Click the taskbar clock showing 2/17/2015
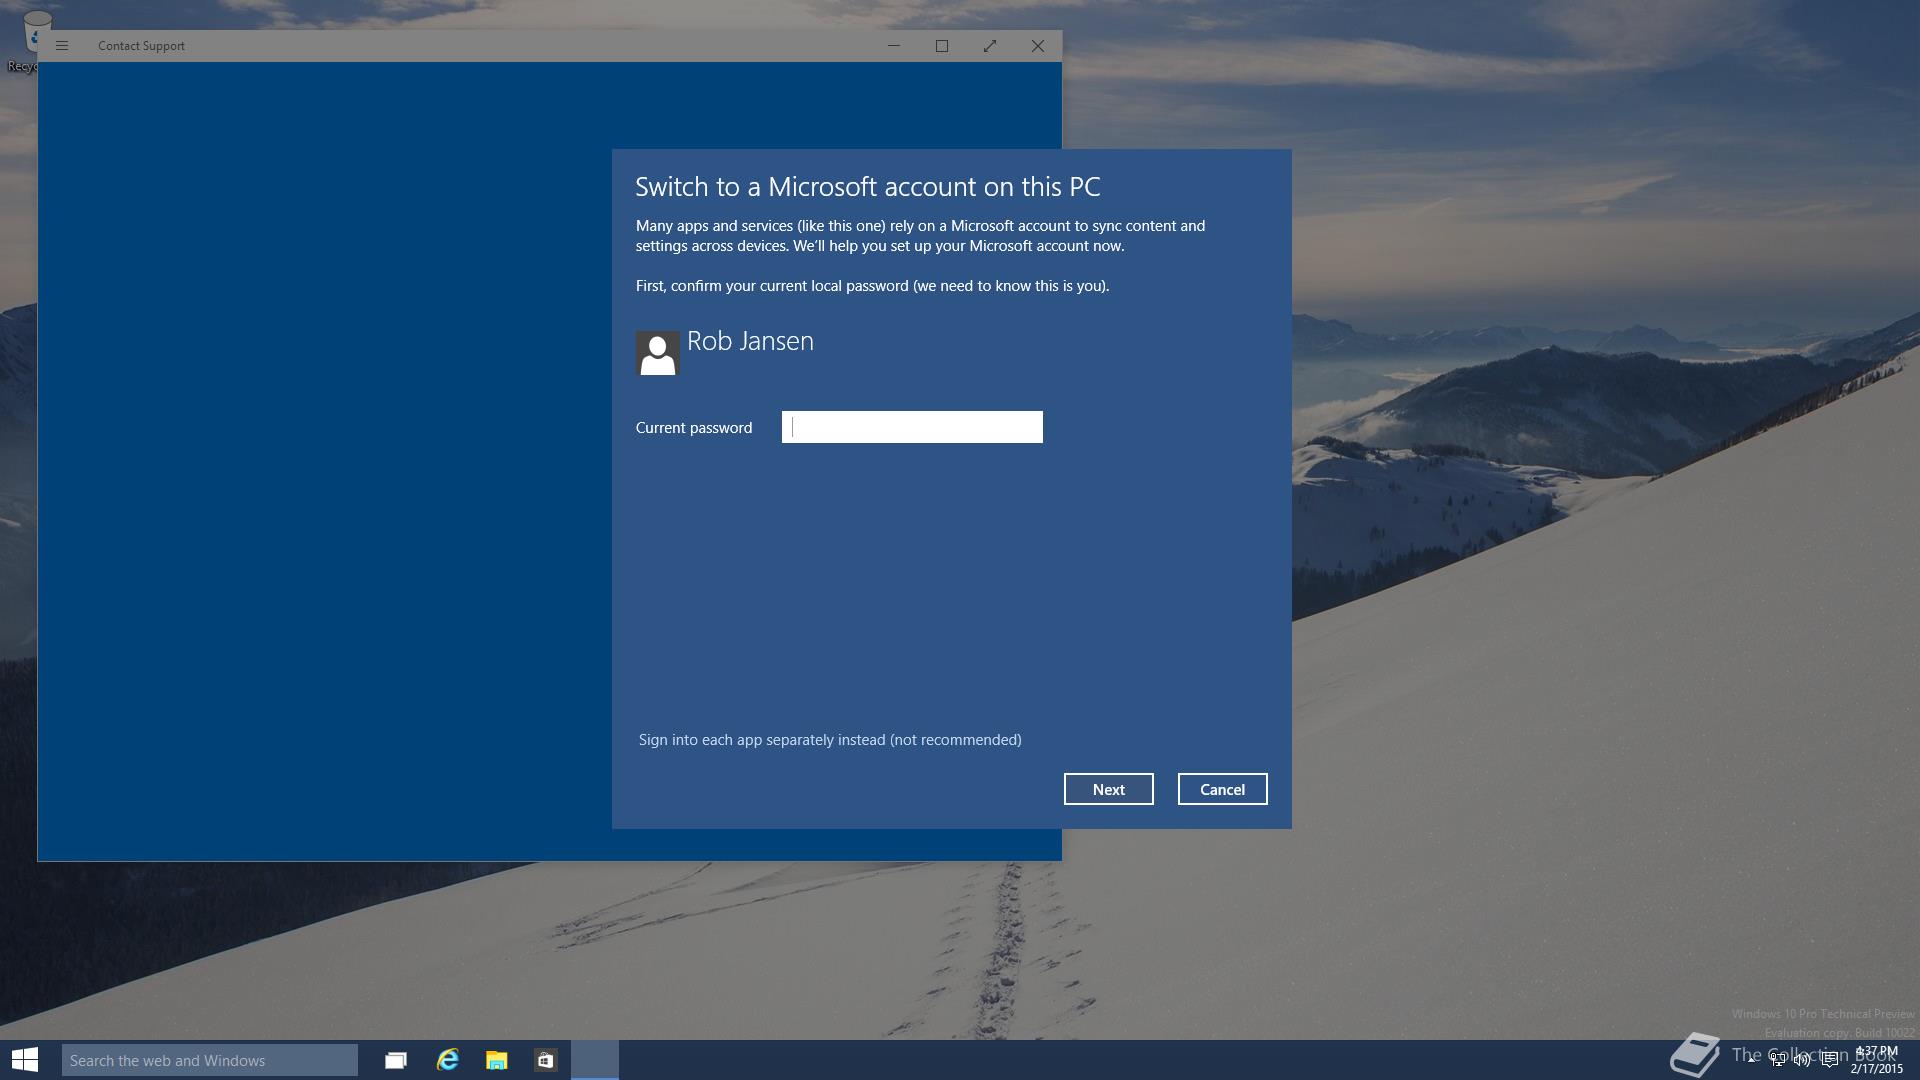This screenshot has height=1080, width=1920. [1877, 1060]
